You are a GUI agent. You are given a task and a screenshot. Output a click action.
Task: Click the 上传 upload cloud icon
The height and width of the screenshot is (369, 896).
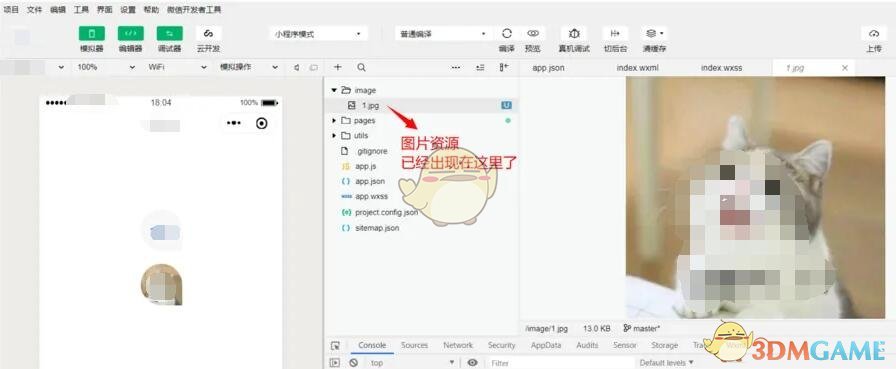pyautogui.click(x=874, y=34)
